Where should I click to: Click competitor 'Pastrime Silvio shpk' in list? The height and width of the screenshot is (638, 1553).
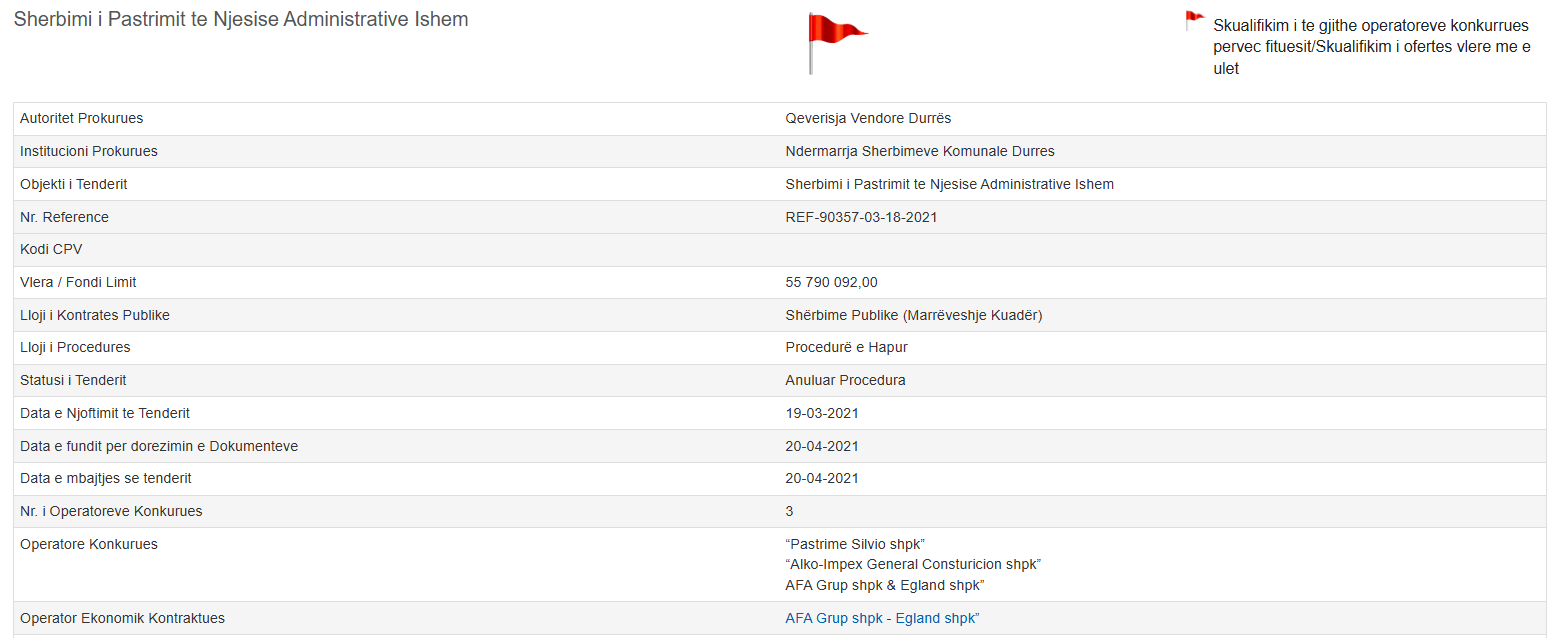pyautogui.click(x=855, y=544)
